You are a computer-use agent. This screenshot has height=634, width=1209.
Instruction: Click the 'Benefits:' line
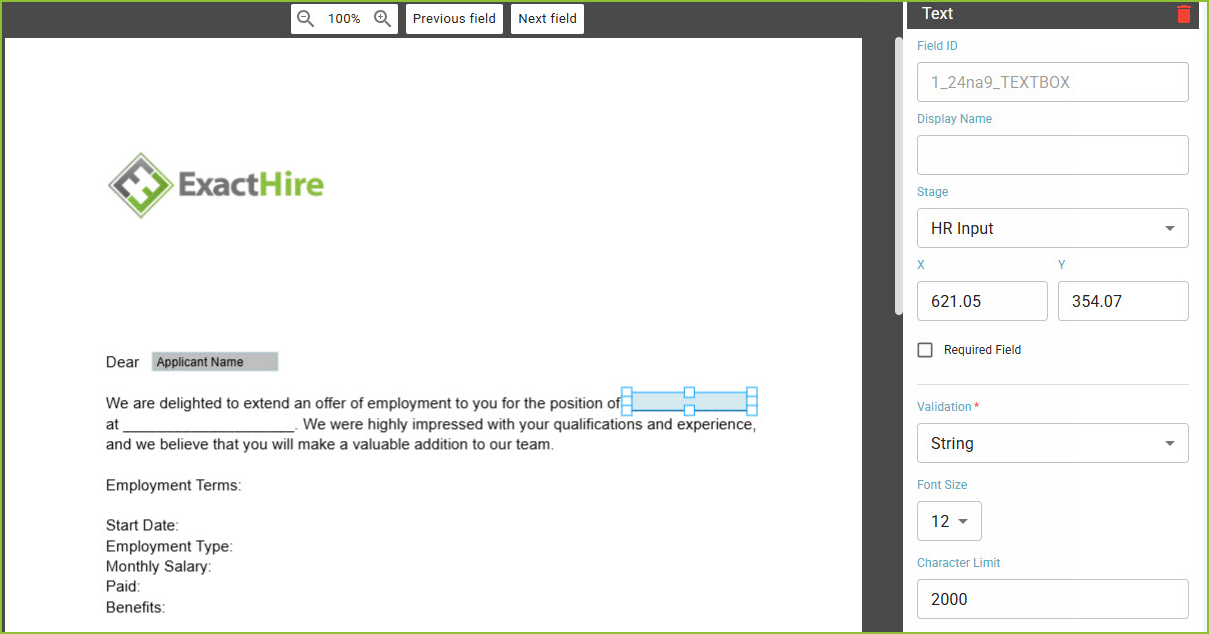pyautogui.click(x=136, y=607)
